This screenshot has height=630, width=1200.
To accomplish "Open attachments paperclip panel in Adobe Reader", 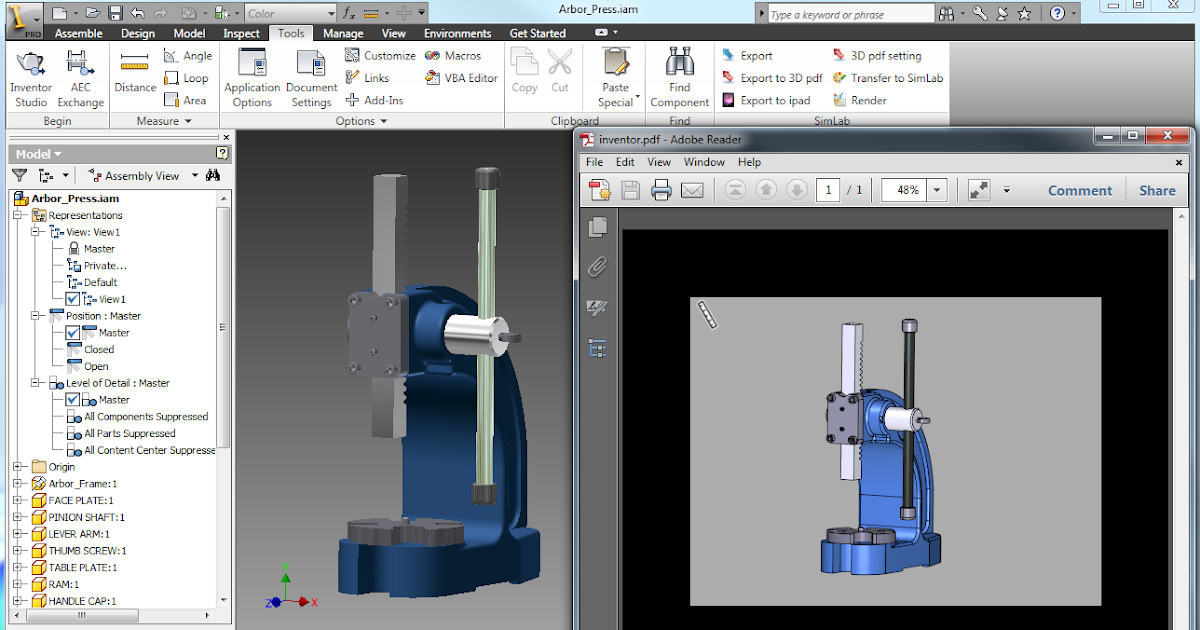I will (x=598, y=267).
